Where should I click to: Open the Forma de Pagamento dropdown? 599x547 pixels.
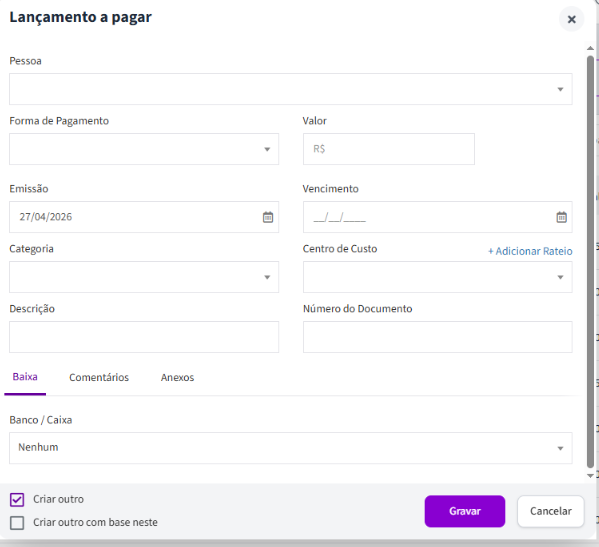coord(144,149)
